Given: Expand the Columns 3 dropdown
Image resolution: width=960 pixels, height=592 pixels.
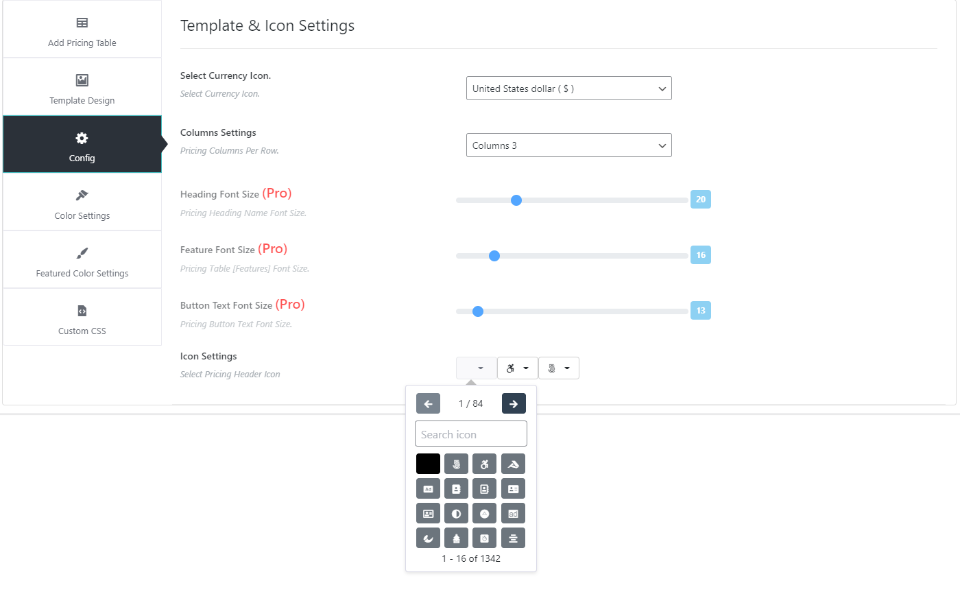Looking at the screenshot, I should (568, 146).
